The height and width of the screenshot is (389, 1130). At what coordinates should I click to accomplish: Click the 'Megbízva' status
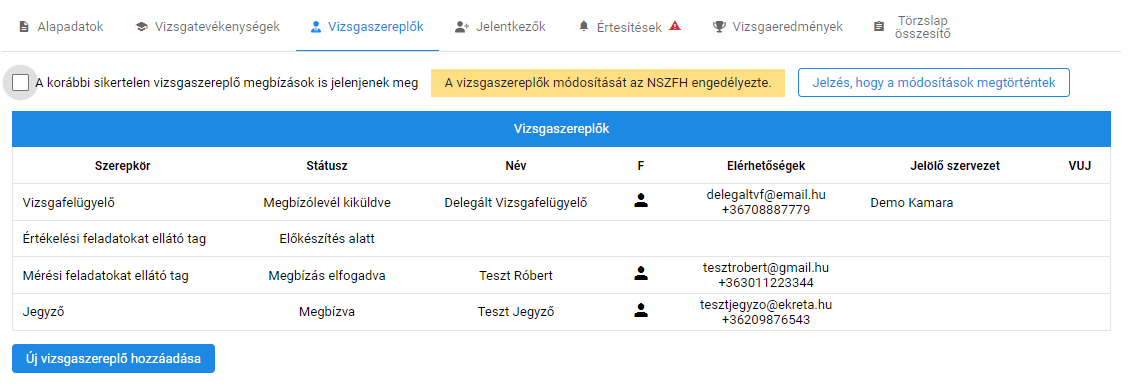[x=326, y=312]
